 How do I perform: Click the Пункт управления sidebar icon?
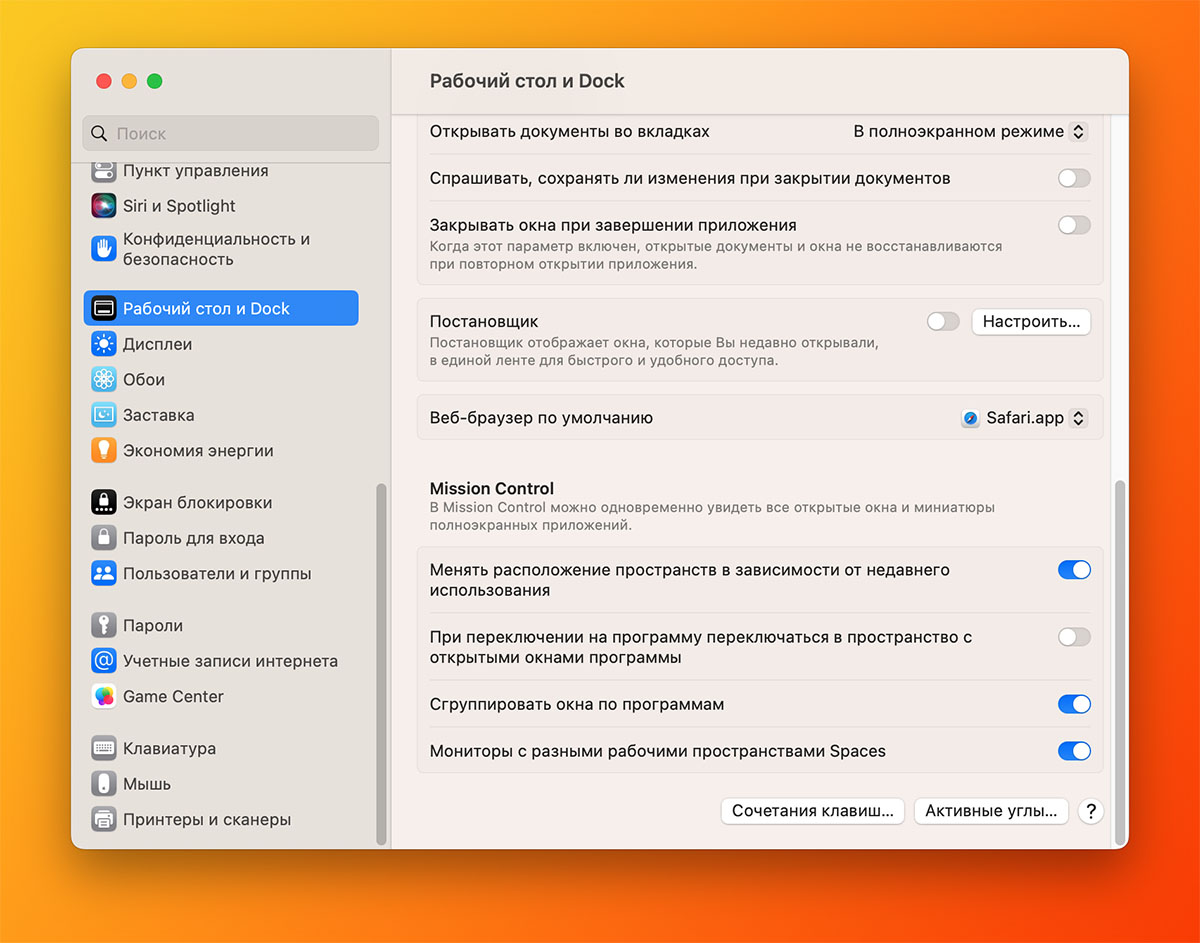pos(104,170)
